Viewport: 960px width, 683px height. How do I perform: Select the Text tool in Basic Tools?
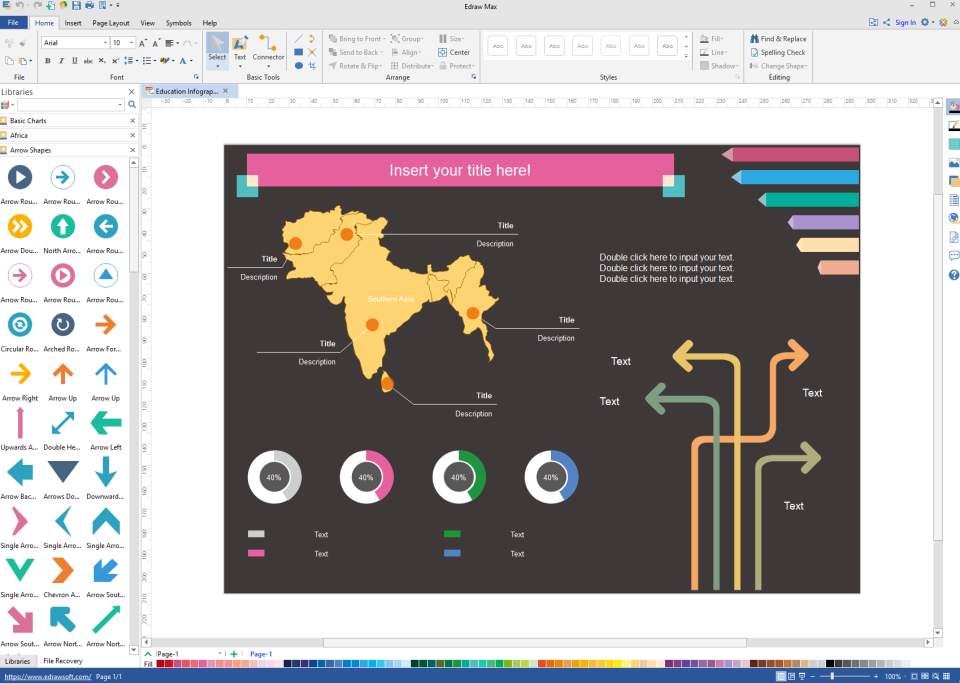tap(239, 51)
